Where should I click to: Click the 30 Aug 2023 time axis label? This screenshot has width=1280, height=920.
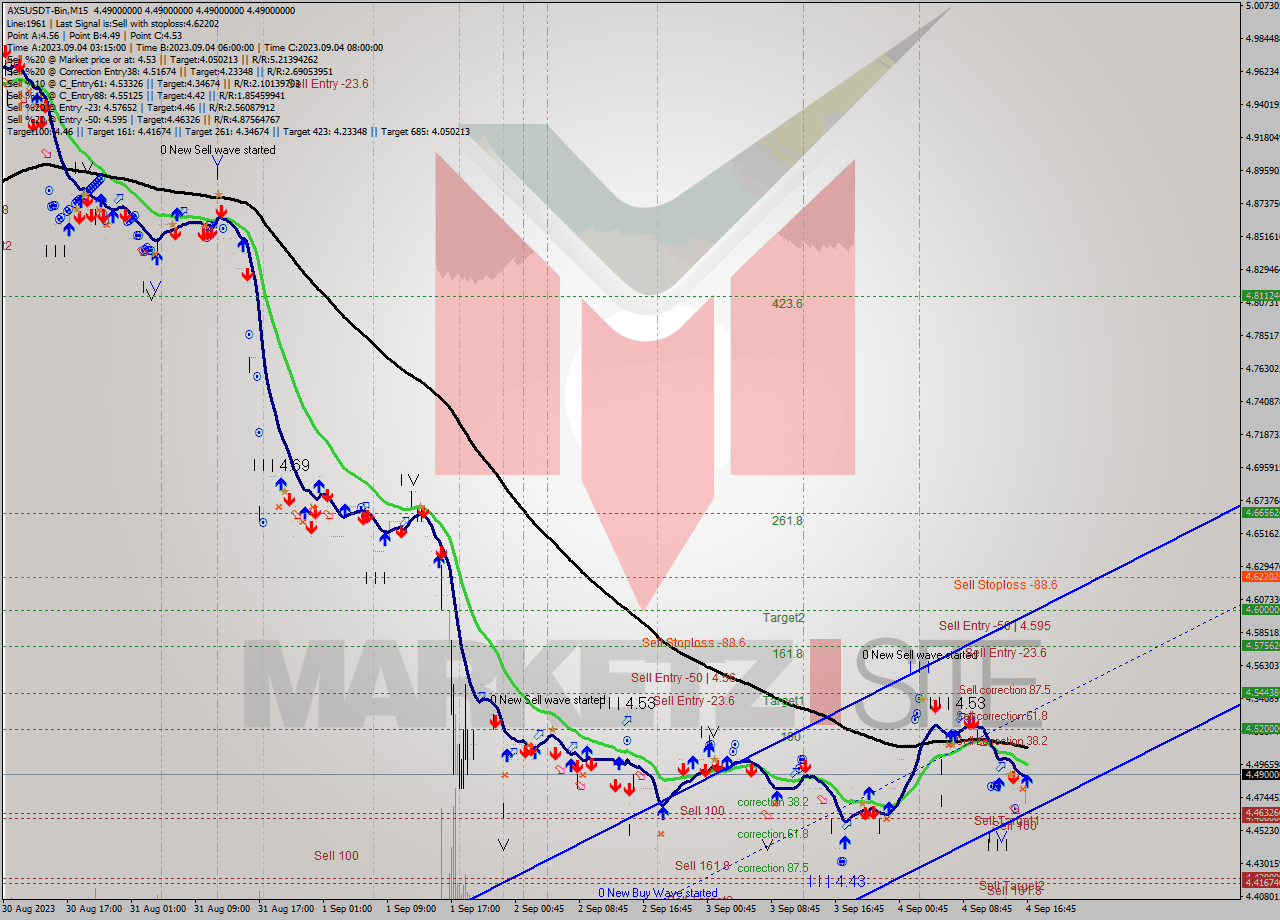(28, 910)
